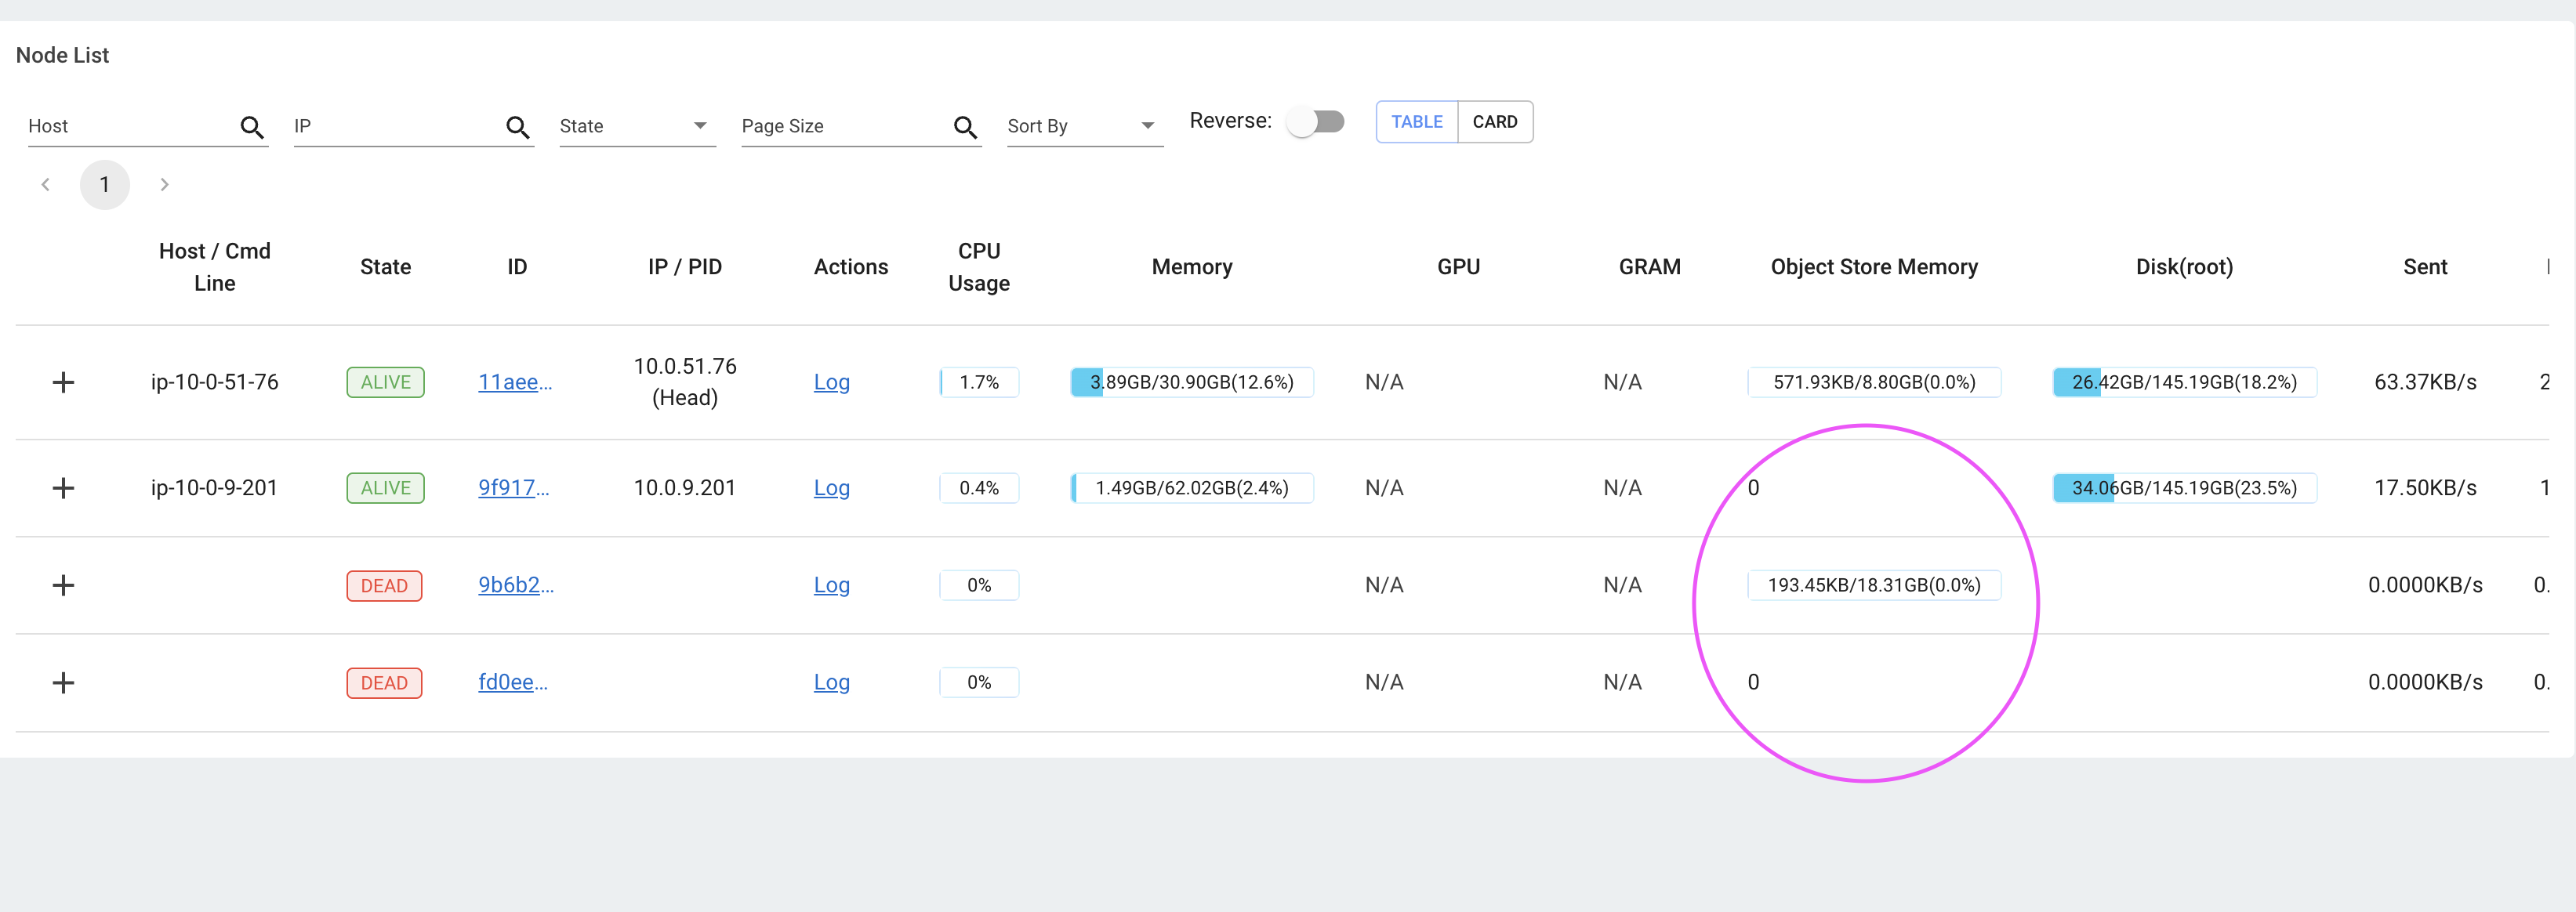Expand the ip-10-0-51-76 row plus icon
The width and height of the screenshot is (2576, 912).
coord(63,382)
